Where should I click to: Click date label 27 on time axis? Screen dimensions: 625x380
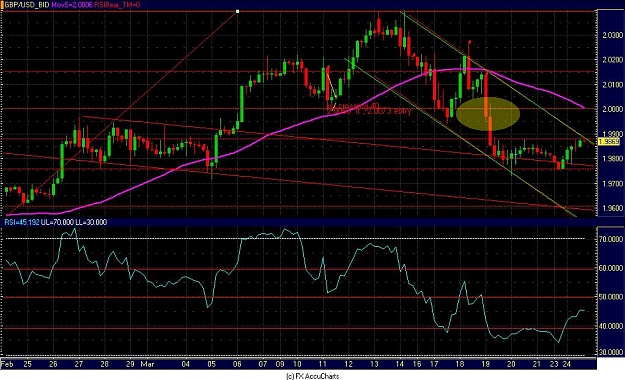pos(79,364)
